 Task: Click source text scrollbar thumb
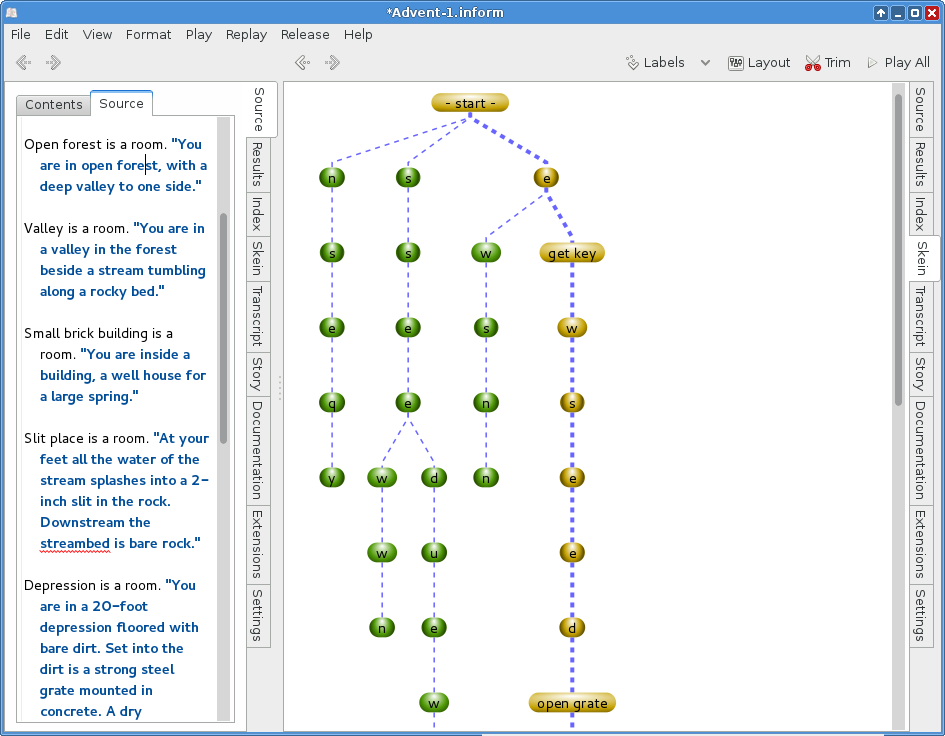[224, 329]
